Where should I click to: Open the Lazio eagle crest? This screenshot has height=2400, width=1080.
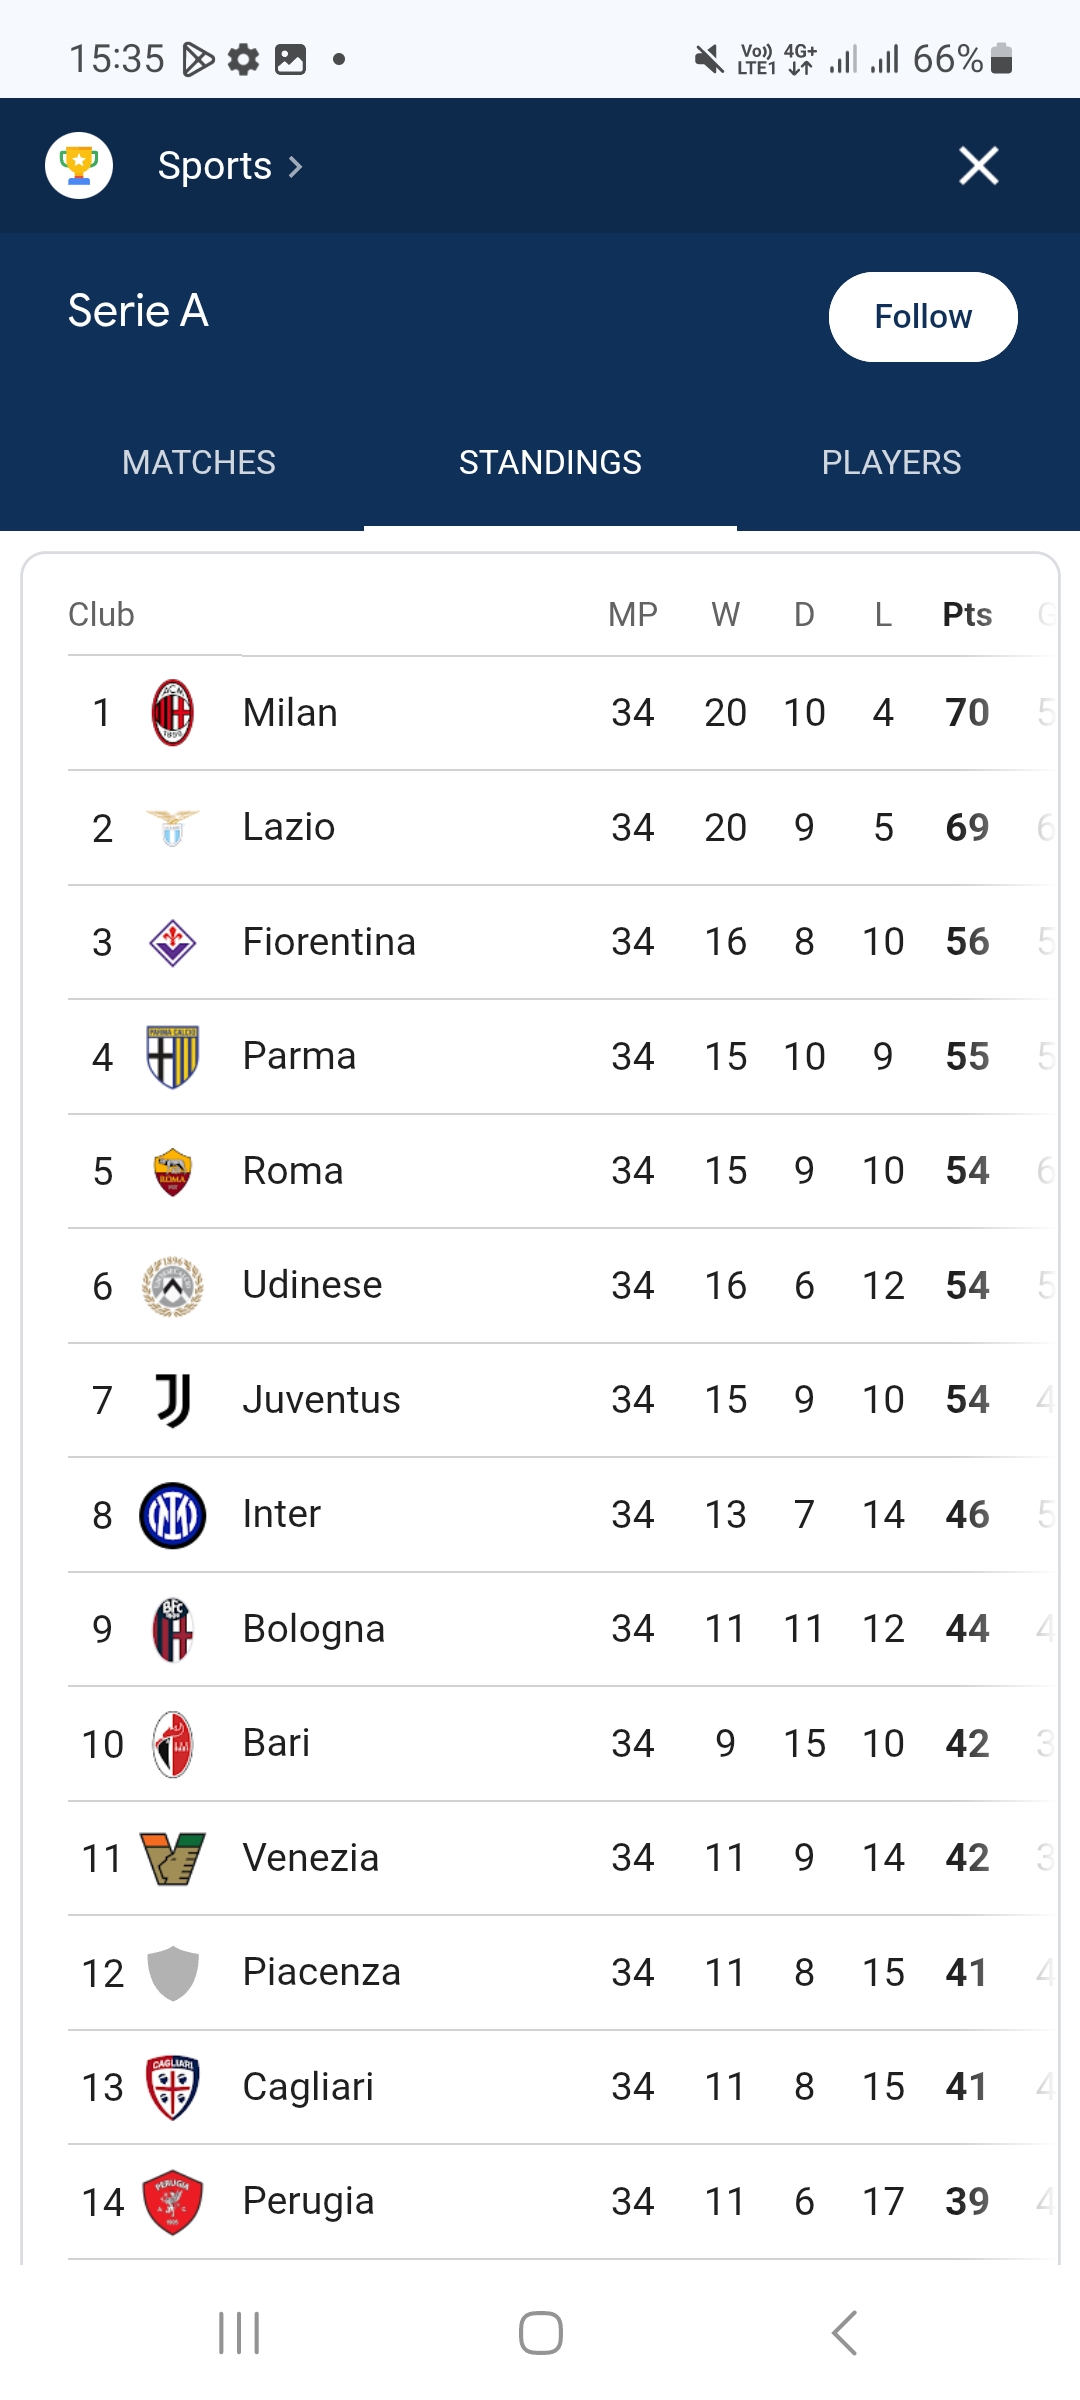[x=172, y=828]
